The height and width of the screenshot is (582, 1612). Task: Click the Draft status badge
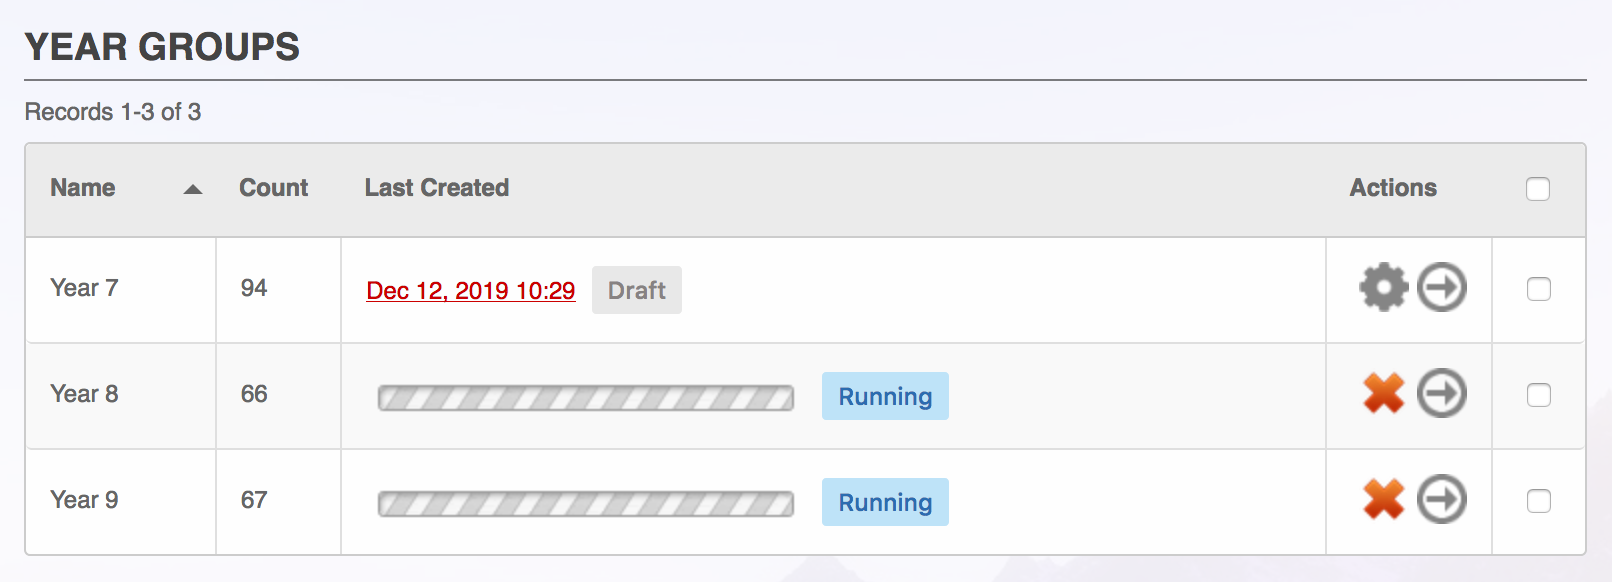[x=636, y=290]
